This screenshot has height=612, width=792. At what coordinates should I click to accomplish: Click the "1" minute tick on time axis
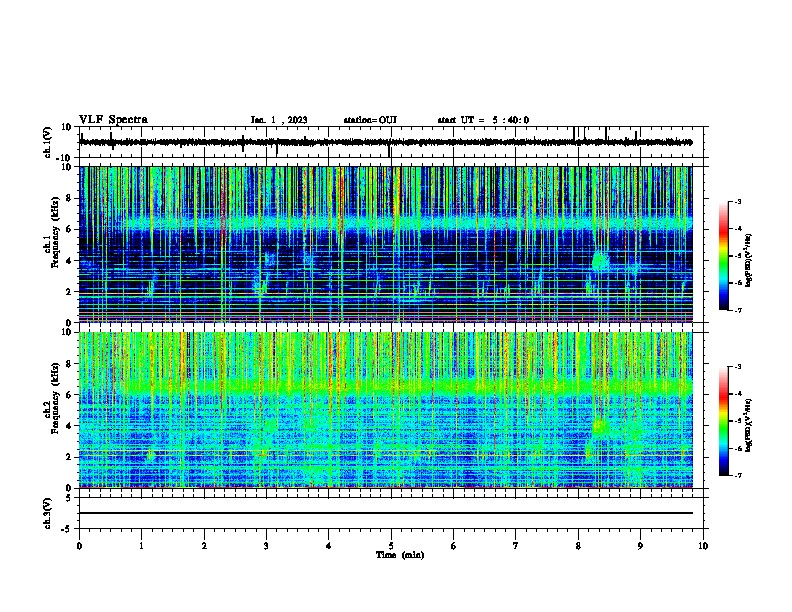click(141, 546)
